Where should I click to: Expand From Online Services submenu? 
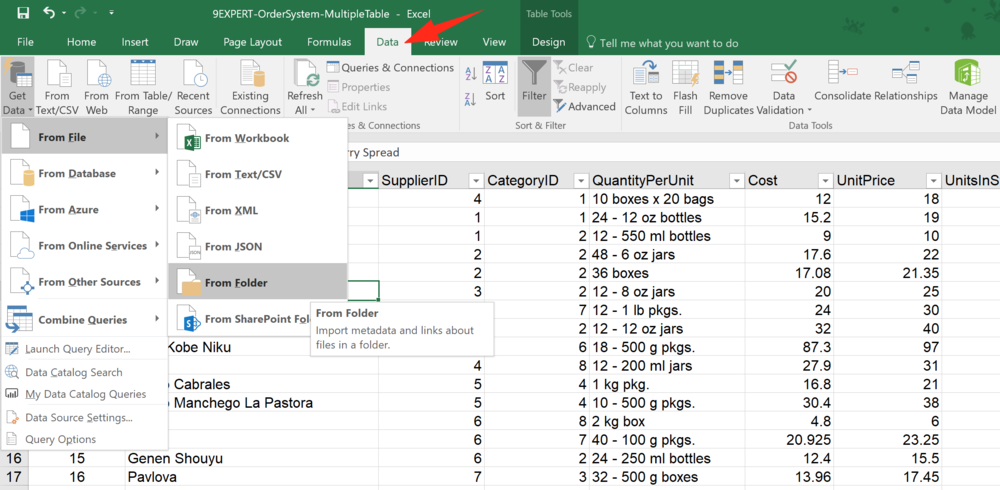pyautogui.click(x=84, y=246)
